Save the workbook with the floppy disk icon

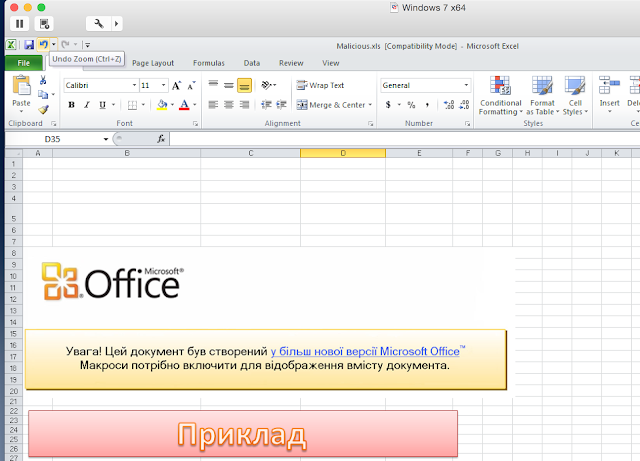pyautogui.click(x=29, y=45)
